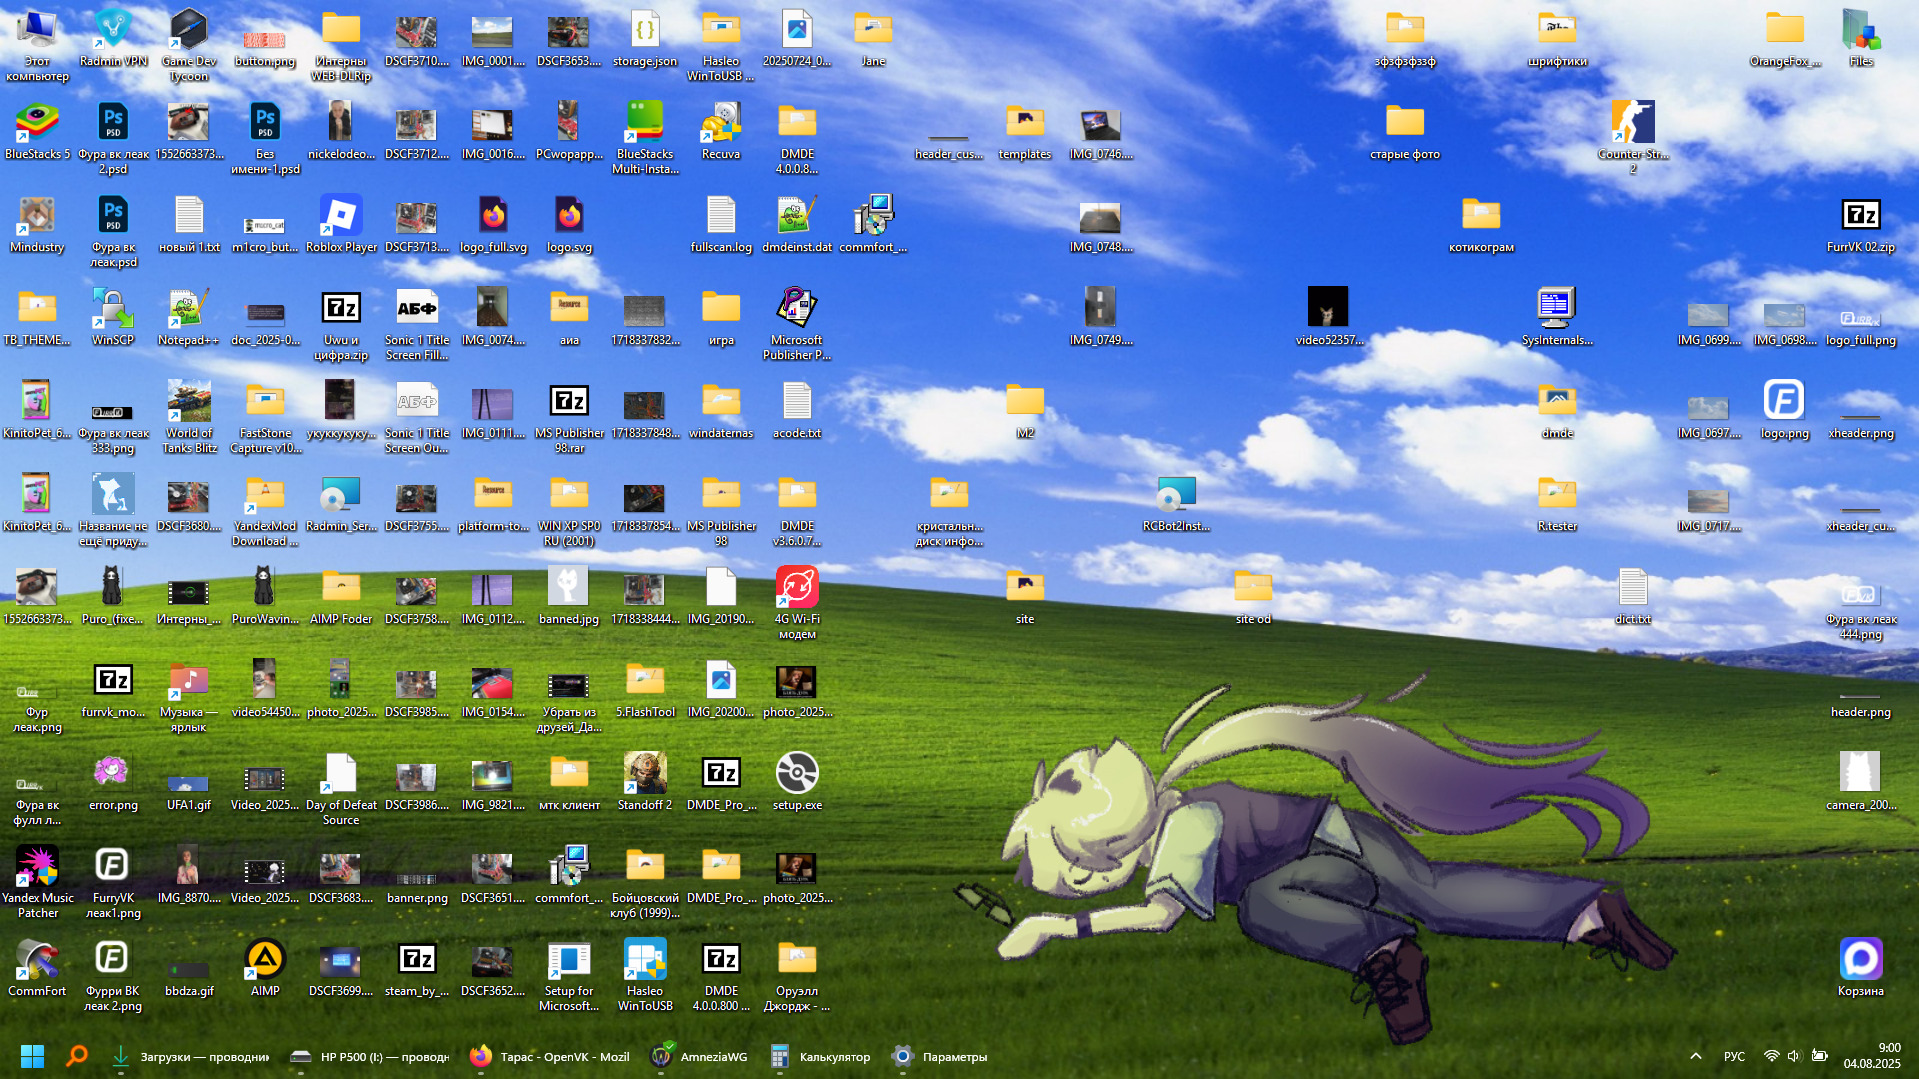
Task: Select the site od folder
Action: click(1253, 596)
